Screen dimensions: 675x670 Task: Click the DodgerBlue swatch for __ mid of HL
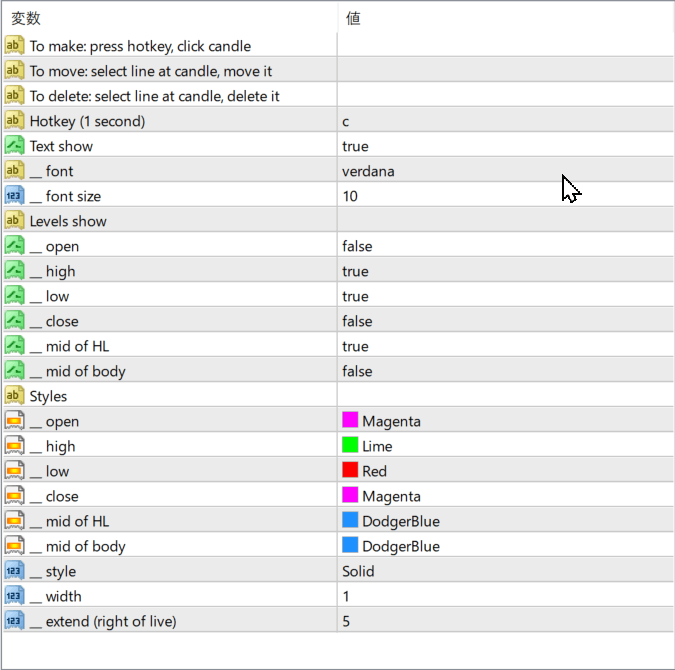coord(350,521)
